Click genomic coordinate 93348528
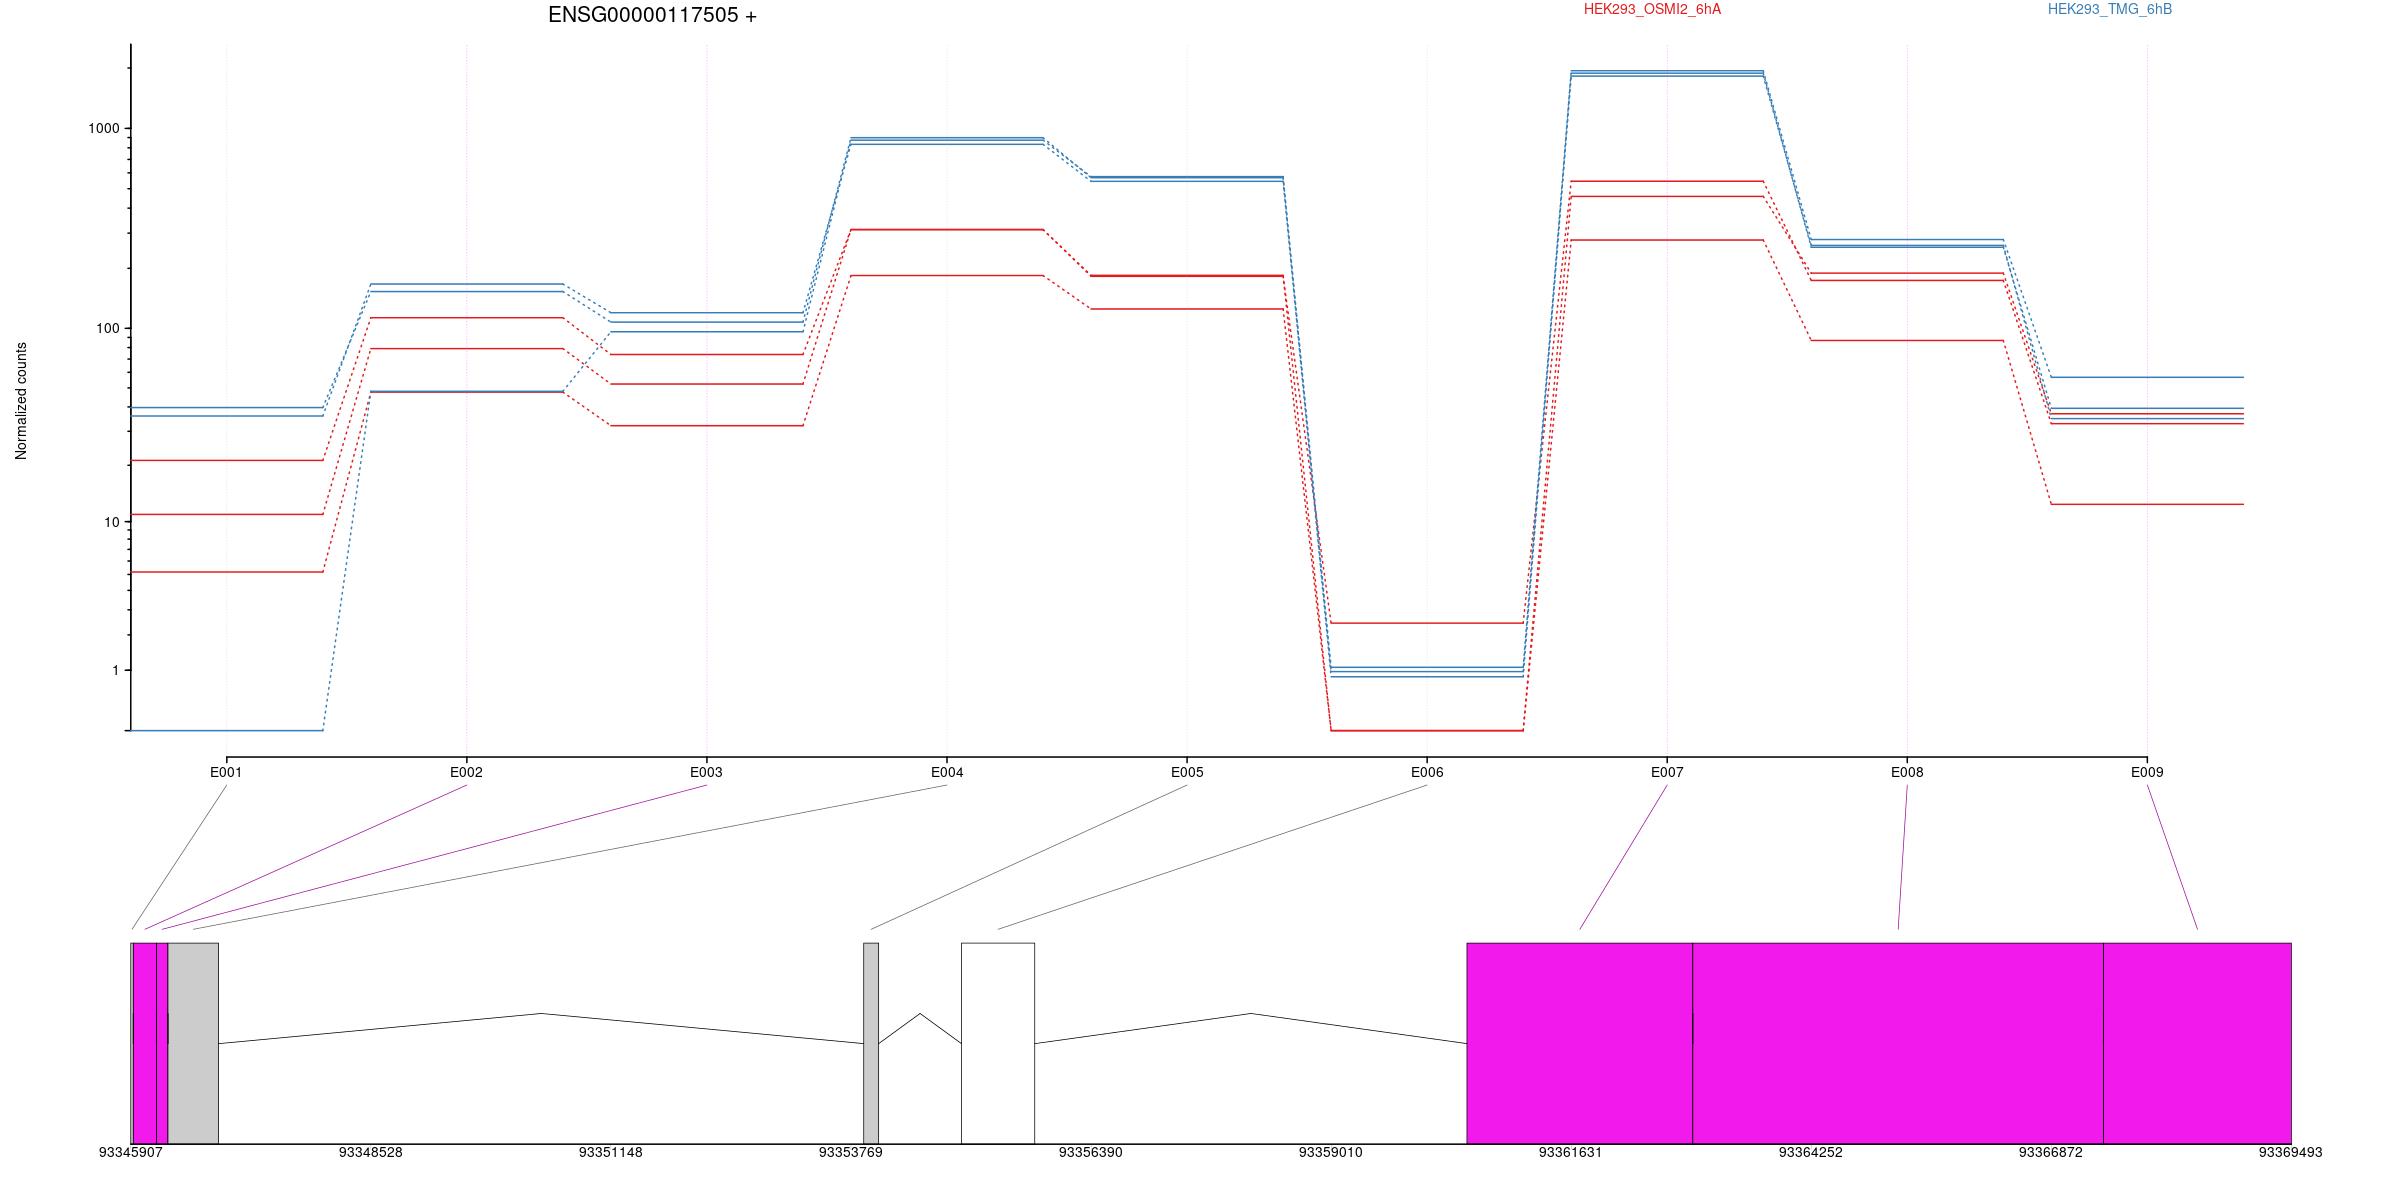2400x1200 pixels. (x=371, y=1152)
